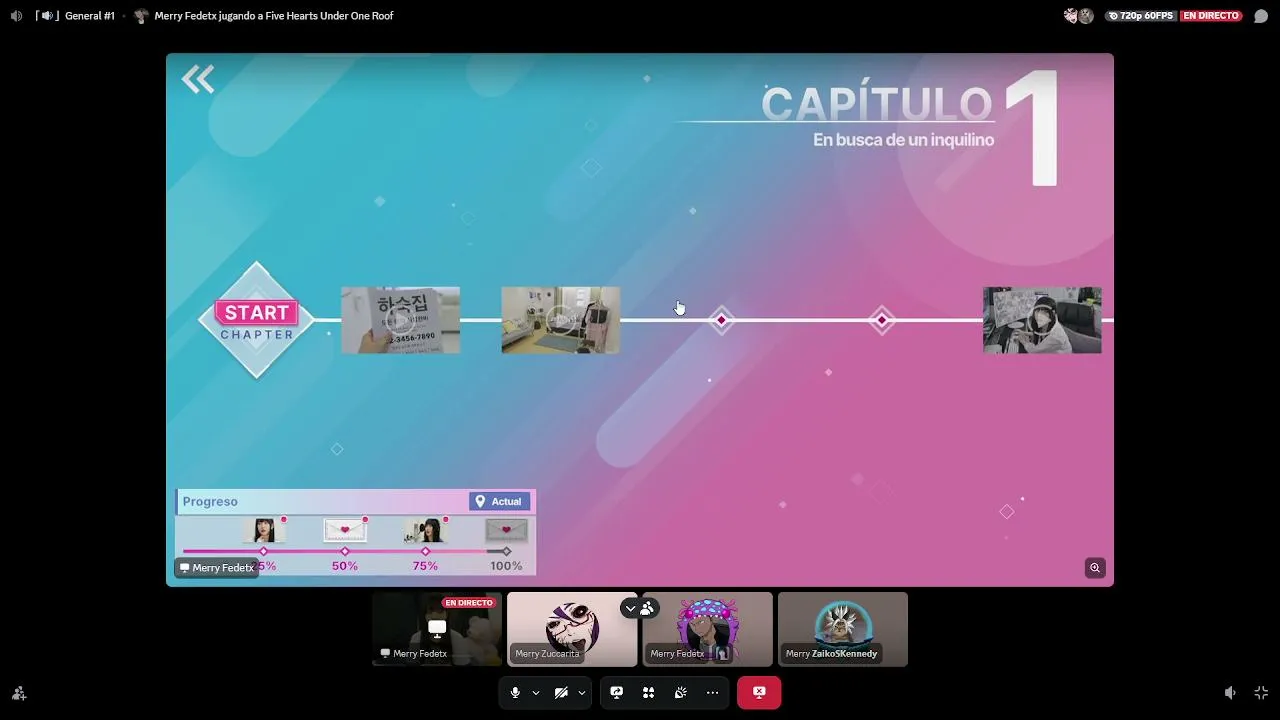1280x720 pixels.
Task: Open the Korean flyer scene thumbnail
Action: pyautogui.click(x=400, y=320)
